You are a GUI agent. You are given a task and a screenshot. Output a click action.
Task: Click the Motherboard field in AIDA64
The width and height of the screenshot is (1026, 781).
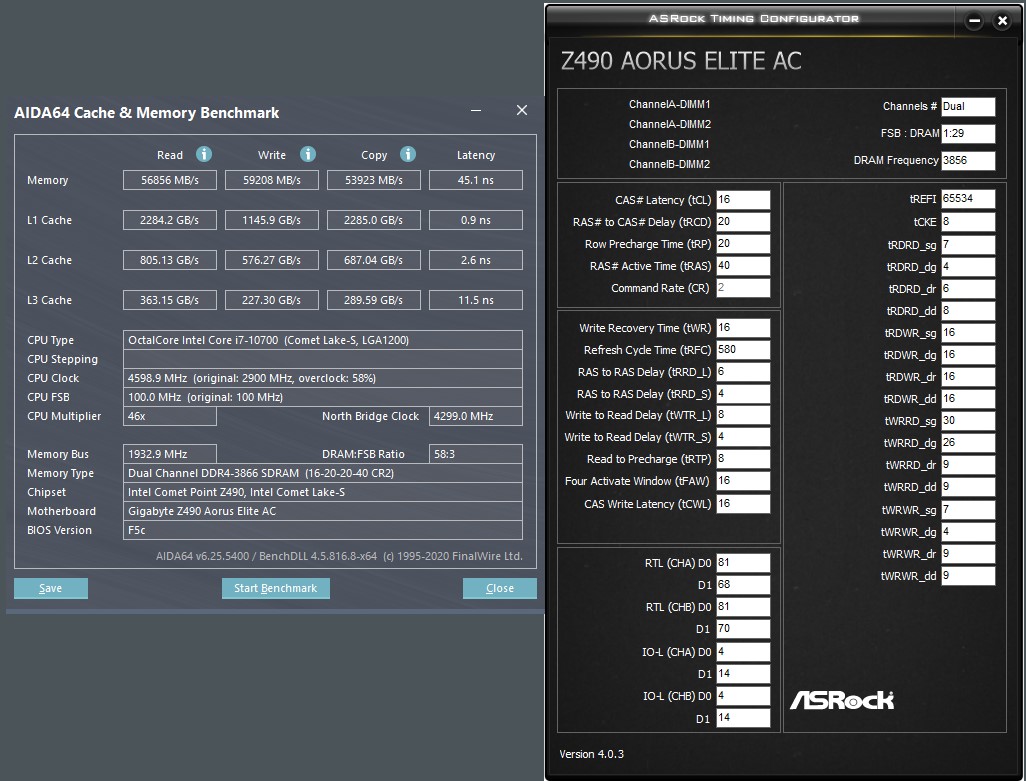click(x=323, y=511)
